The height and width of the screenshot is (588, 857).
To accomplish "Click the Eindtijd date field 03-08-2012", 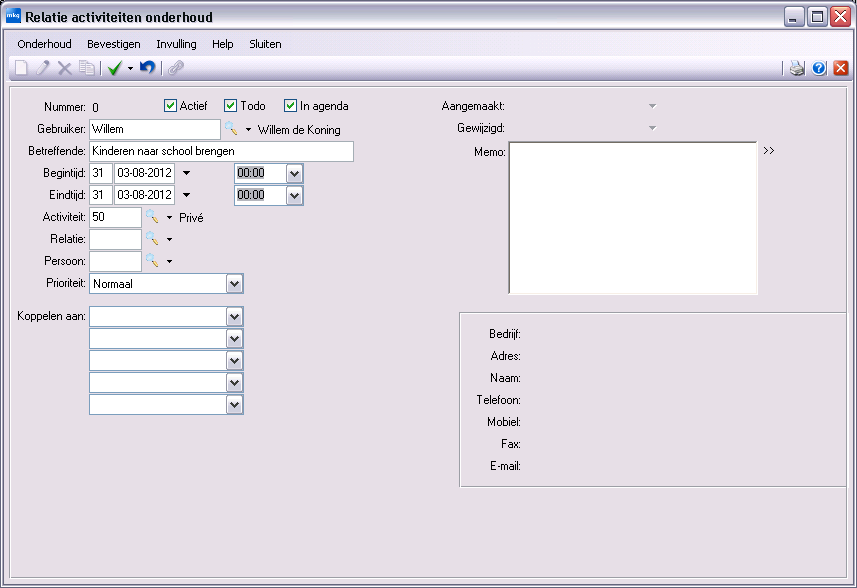I will 144,195.
